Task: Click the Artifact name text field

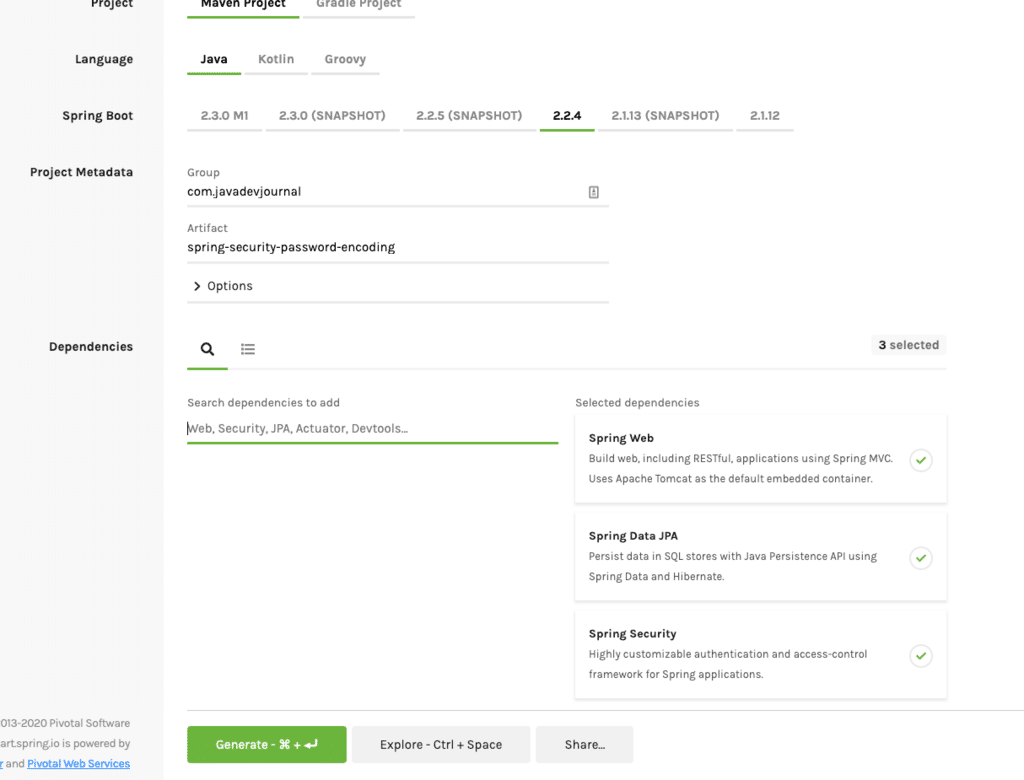Action: point(397,248)
